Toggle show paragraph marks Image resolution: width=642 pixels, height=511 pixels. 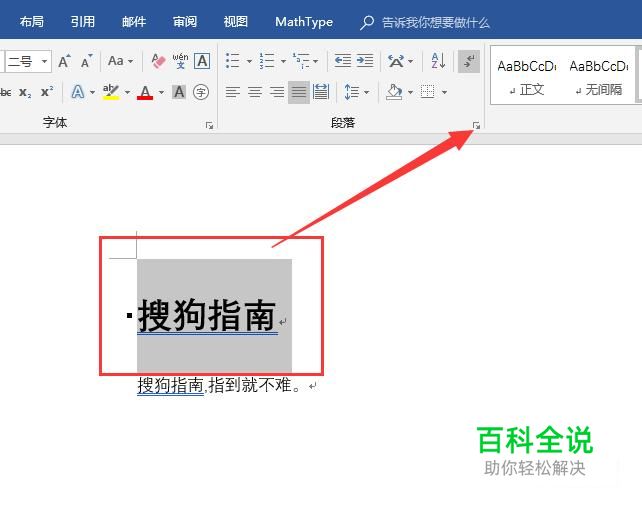point(469,61)
